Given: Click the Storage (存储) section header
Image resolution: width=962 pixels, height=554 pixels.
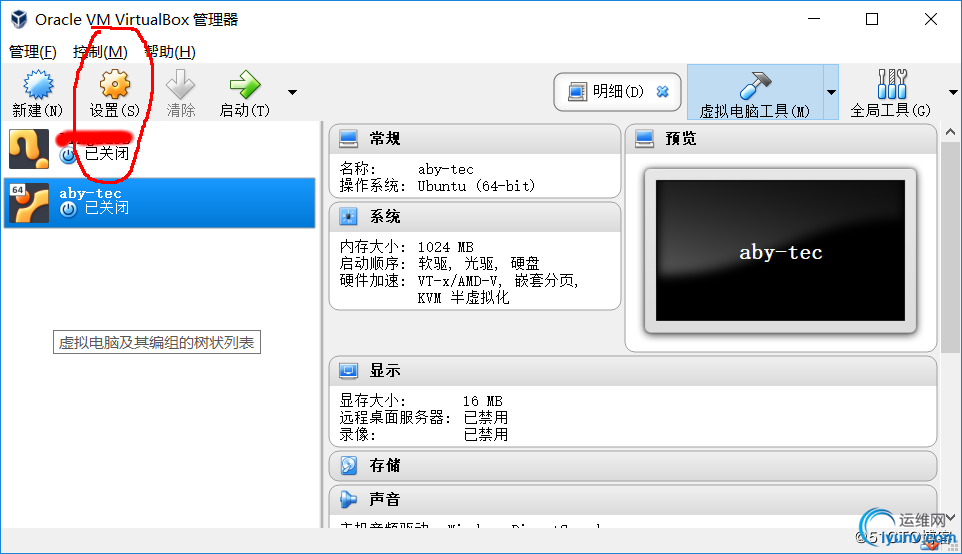Looking at the screenshot, I should click(633, 466).
